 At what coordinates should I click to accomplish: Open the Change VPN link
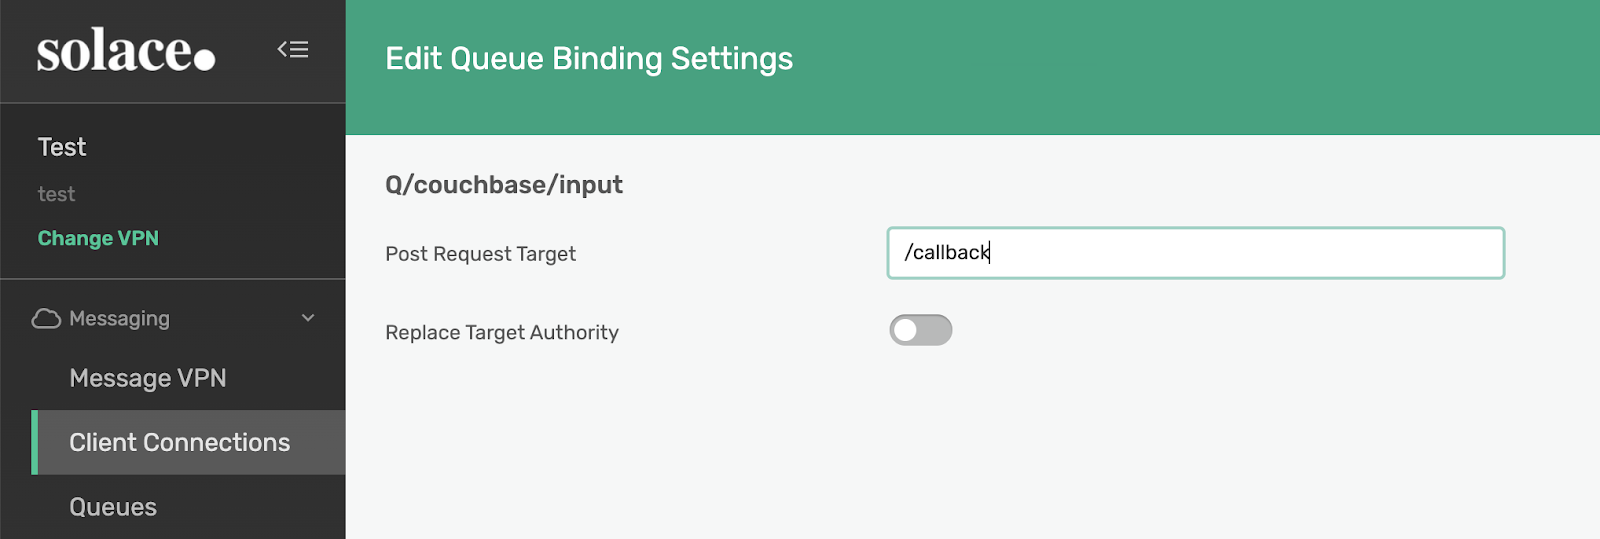98,238
